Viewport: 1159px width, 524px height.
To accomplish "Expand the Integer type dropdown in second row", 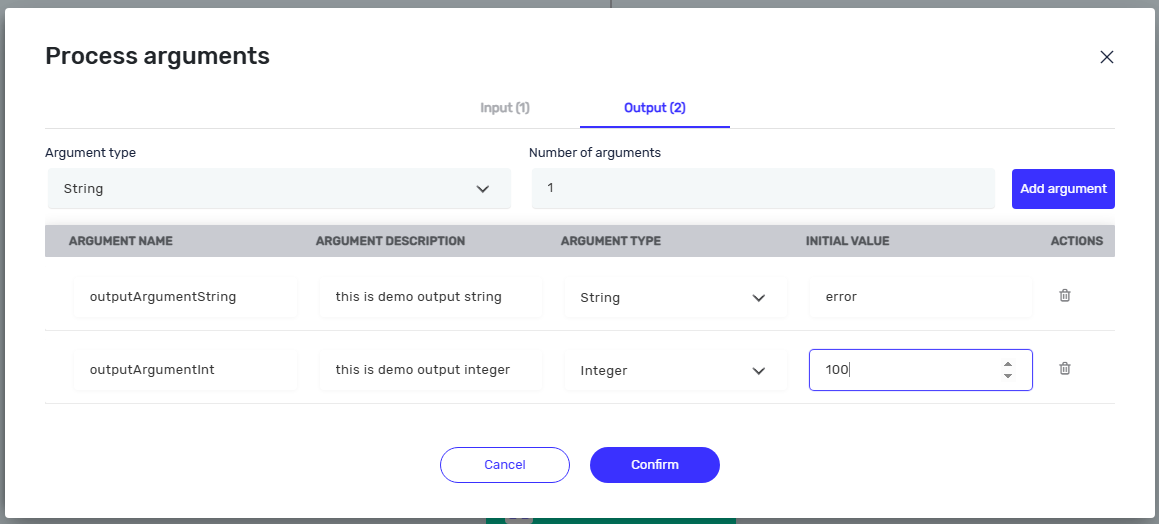I will click(x=676, y=370).
